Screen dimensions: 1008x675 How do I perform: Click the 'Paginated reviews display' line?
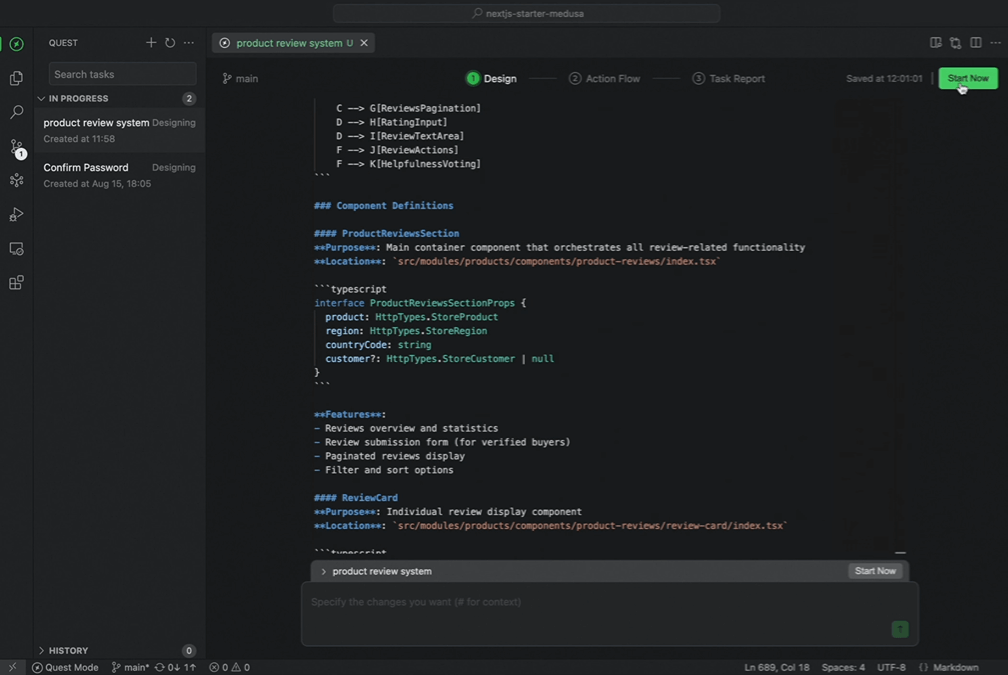click(x=389, y=456)
